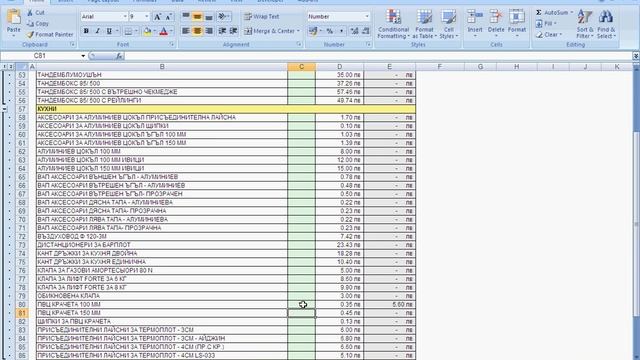Open the font color dropdown arrow

click(171, 31)
